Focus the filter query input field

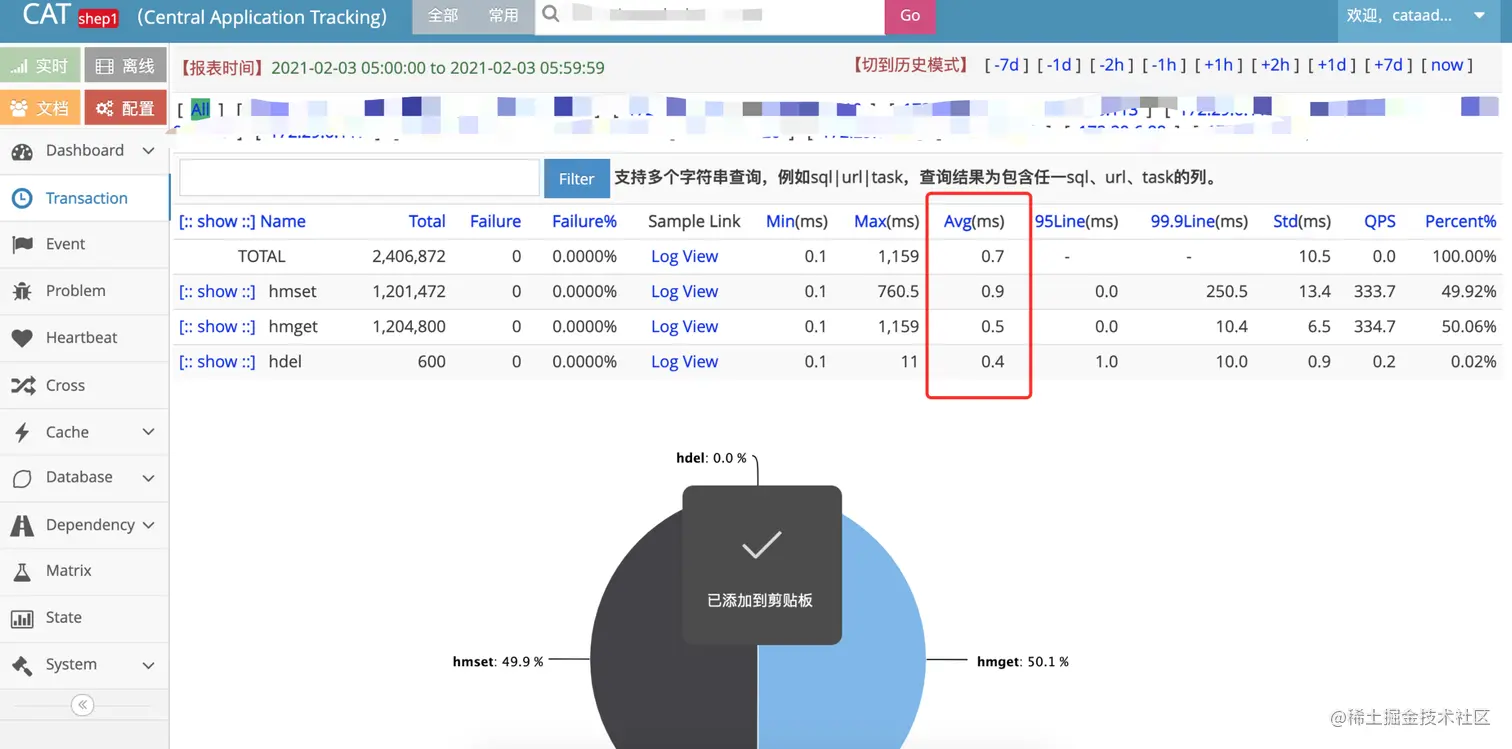click(x=359, y=178)
